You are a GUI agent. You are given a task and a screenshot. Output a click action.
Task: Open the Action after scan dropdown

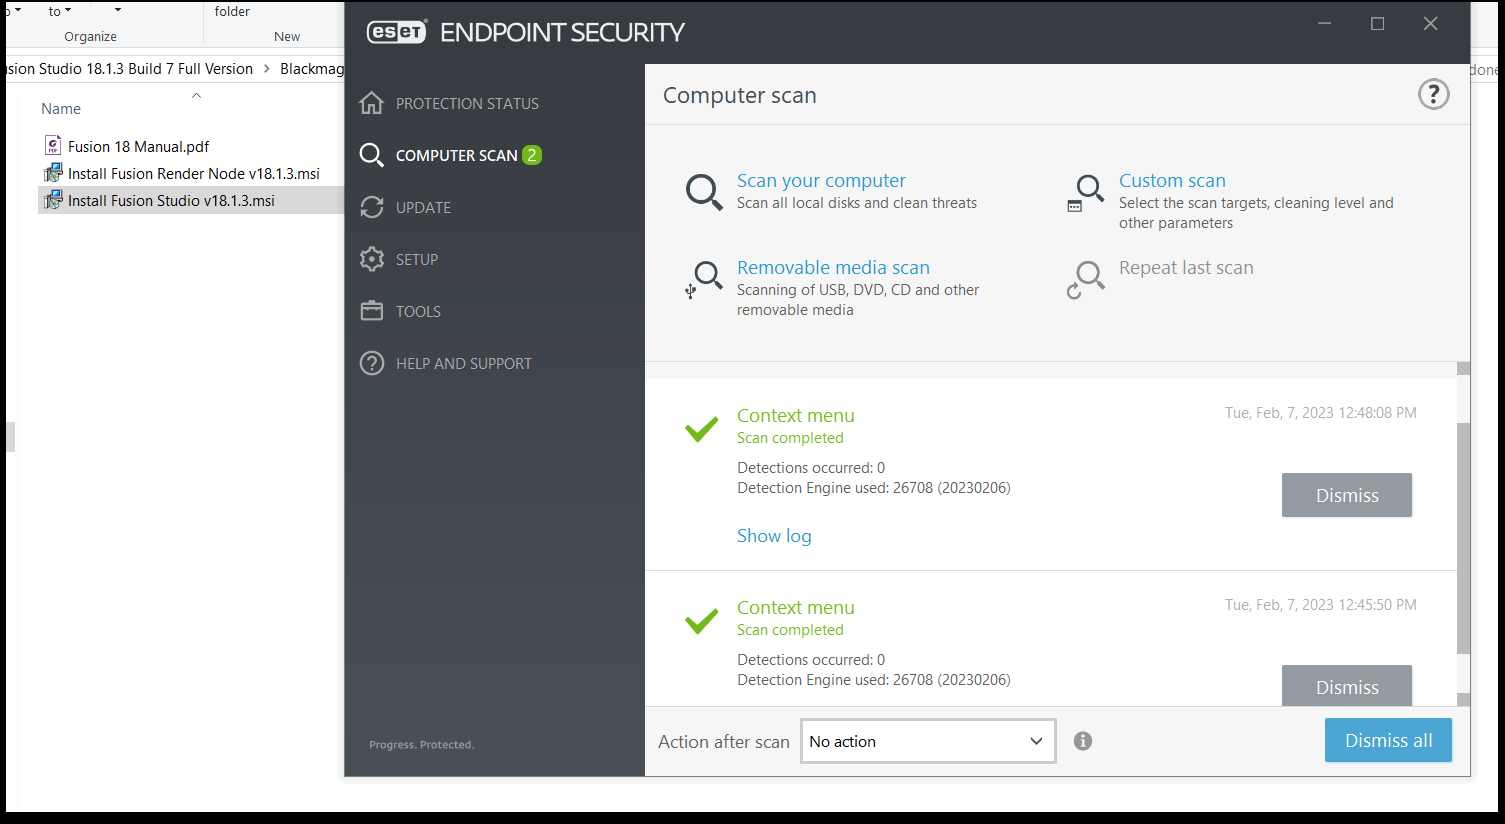(928, 741)
